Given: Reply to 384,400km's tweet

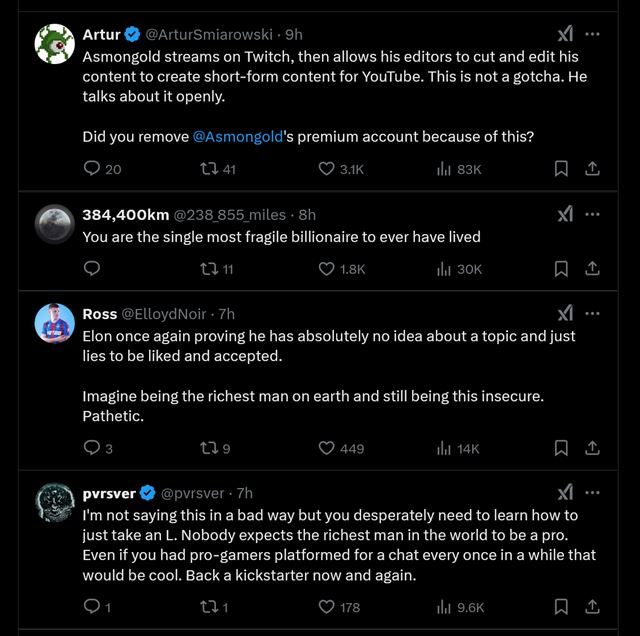Looking at the screenshot, I should click(92, 268).
